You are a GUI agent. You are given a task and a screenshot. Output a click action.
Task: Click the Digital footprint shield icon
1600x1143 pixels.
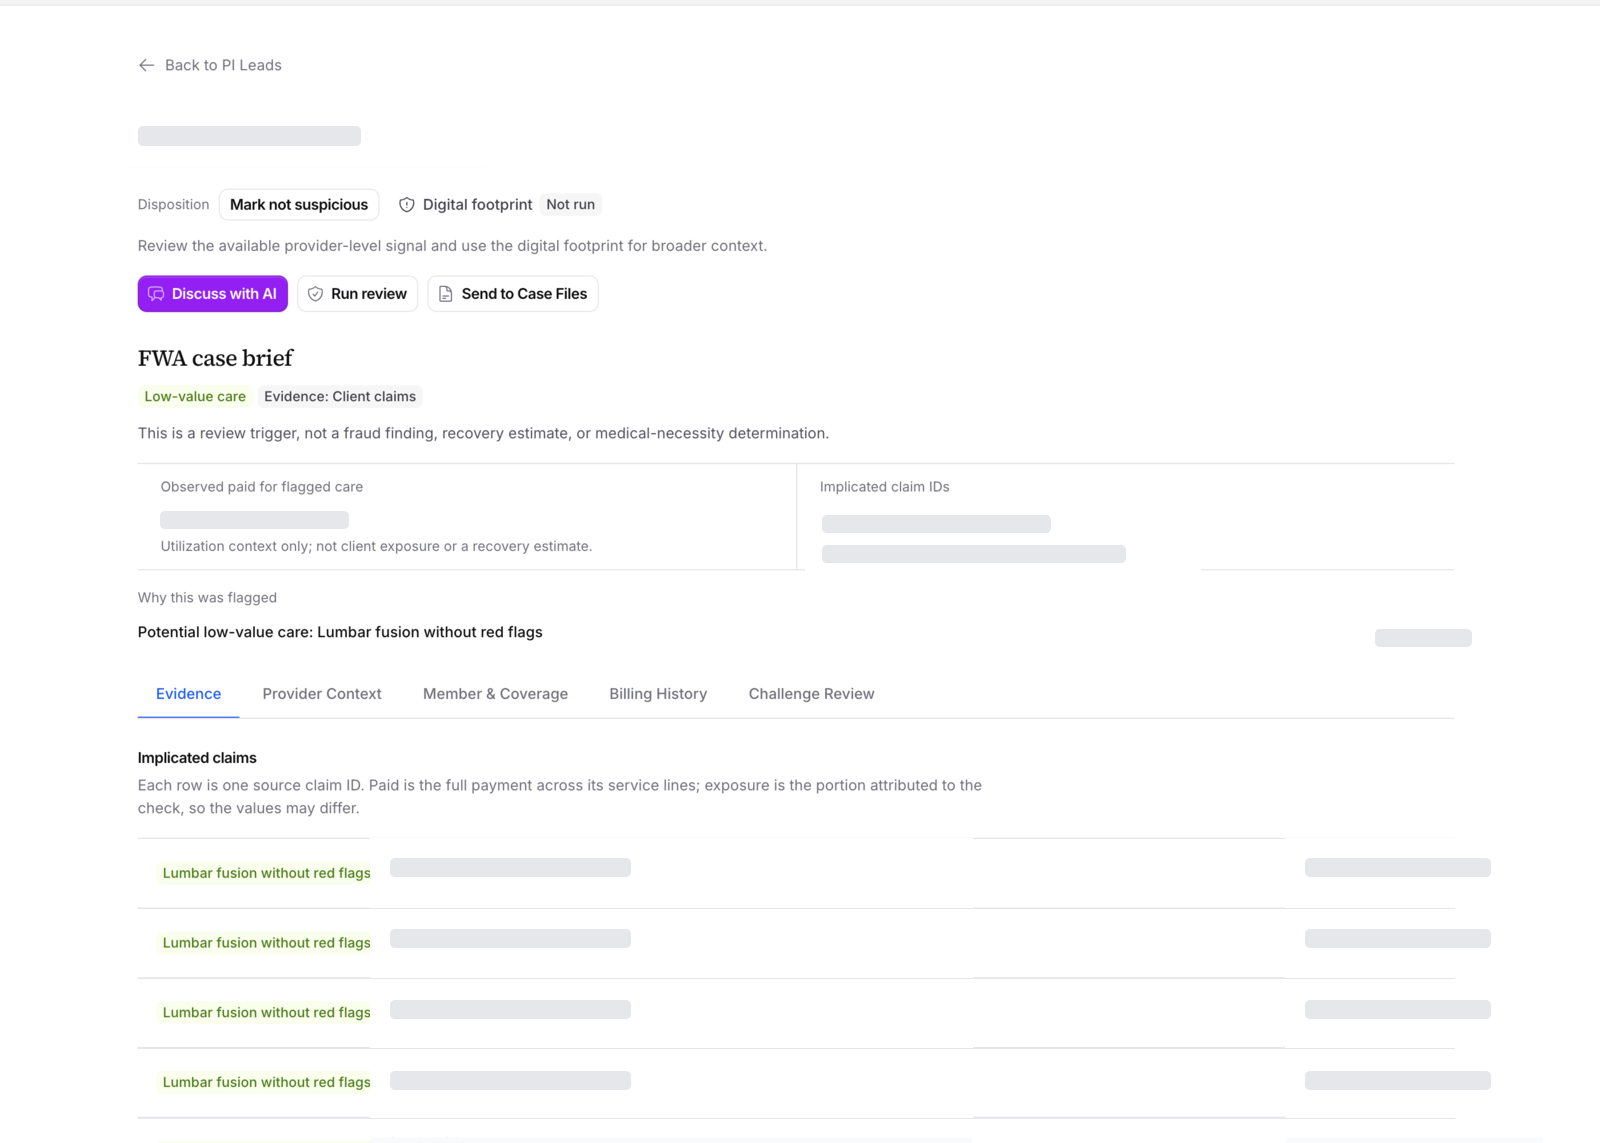coord(407,205)
